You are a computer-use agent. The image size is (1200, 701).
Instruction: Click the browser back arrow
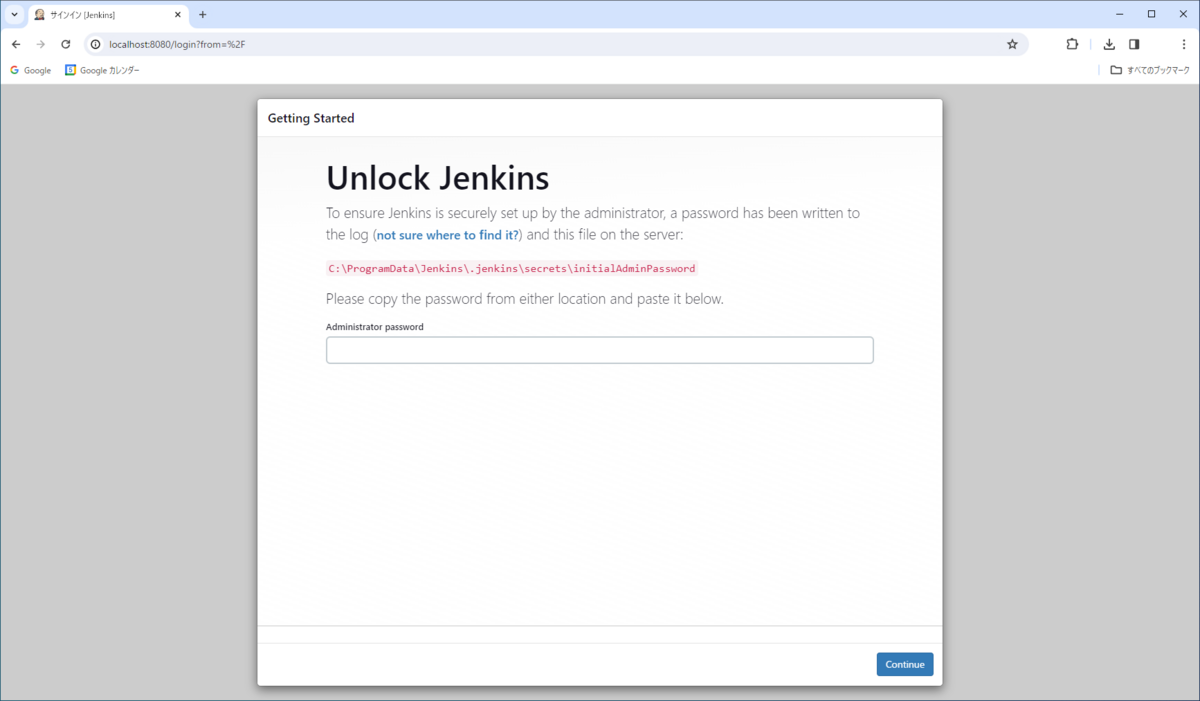point(16,44)
